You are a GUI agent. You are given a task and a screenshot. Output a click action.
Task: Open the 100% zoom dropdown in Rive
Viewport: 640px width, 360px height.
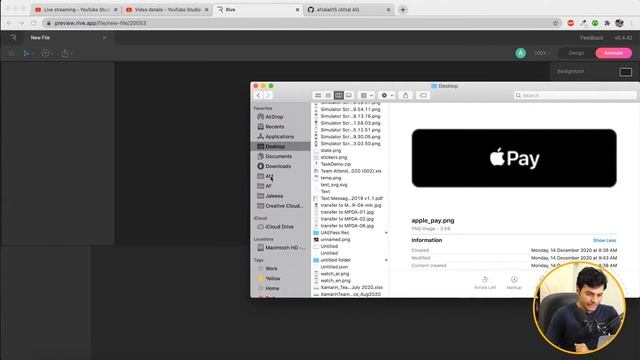point(542,53)
